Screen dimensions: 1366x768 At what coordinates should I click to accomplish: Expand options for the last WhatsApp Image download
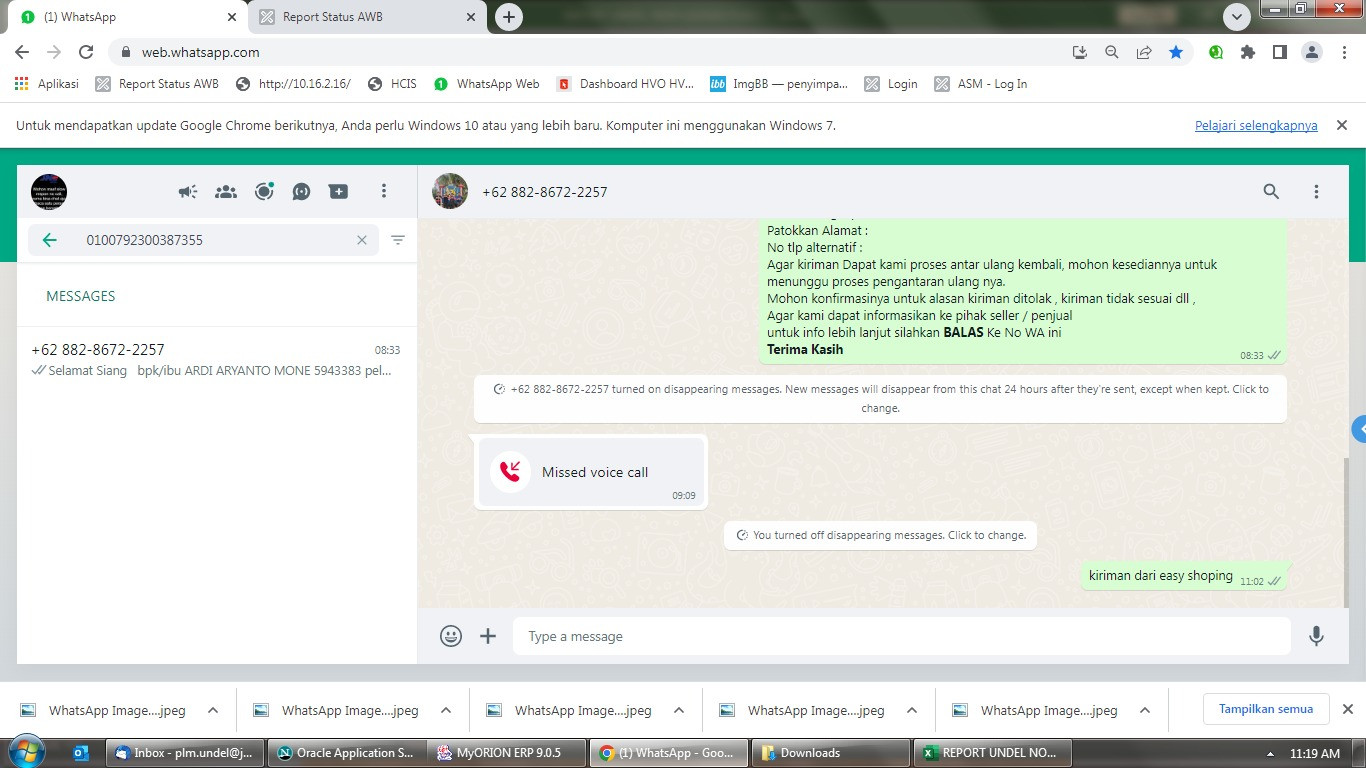click(1145, 710)
